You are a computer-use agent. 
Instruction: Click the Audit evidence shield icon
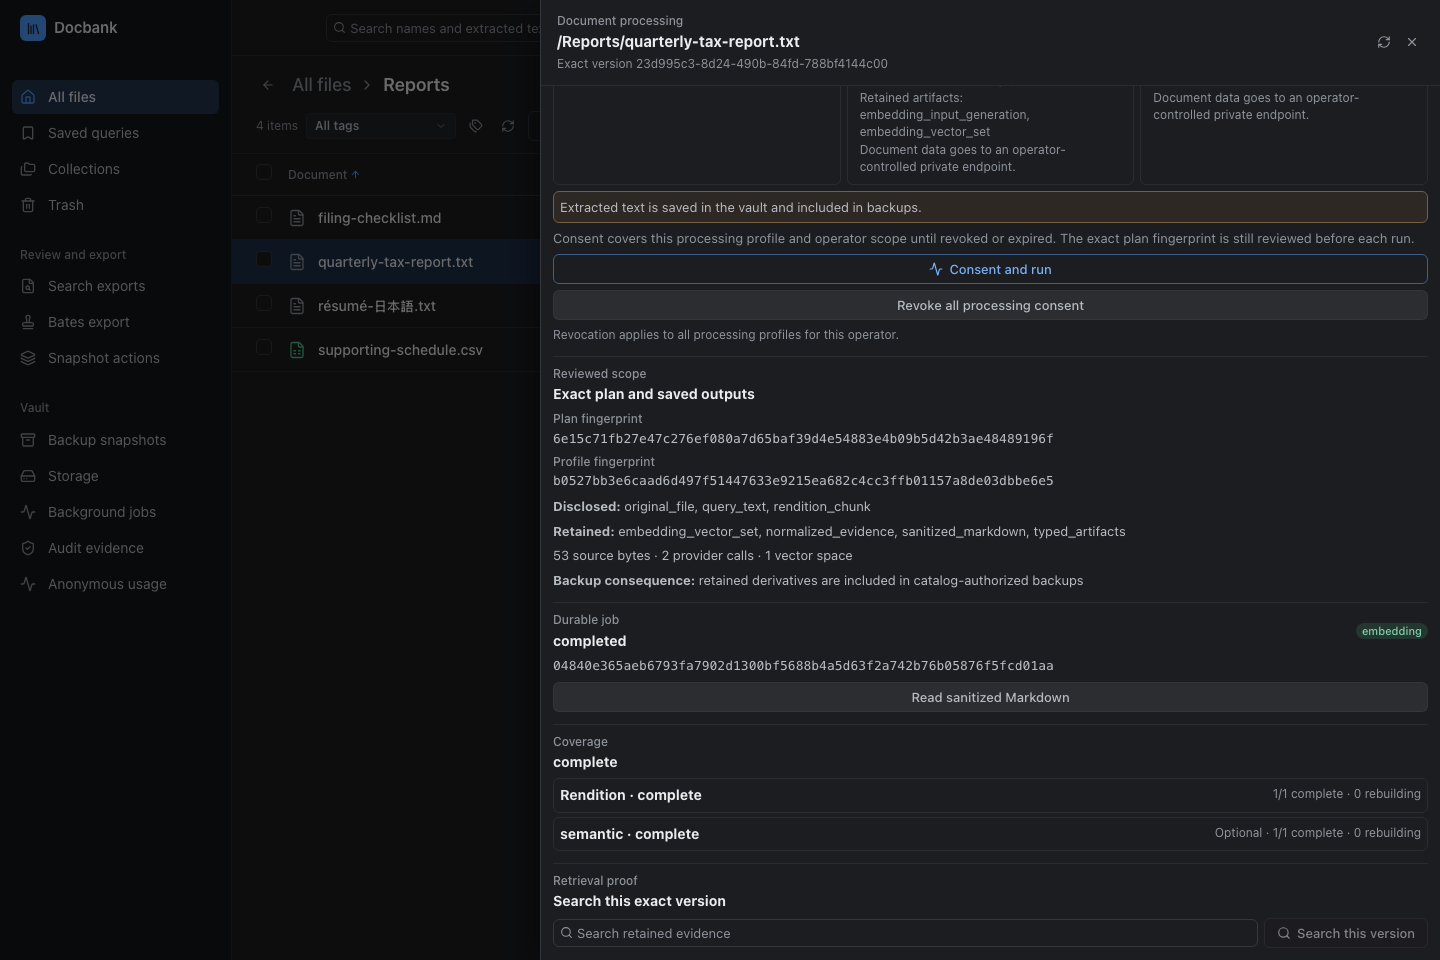[x=28, y=548]
